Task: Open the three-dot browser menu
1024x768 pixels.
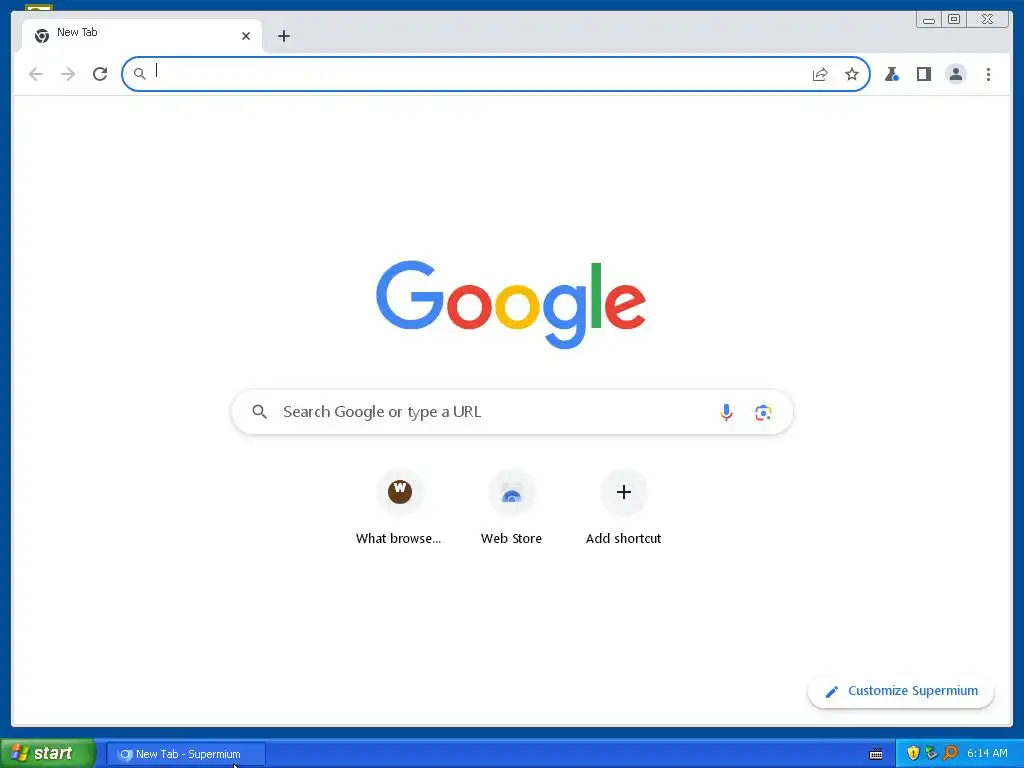Action: tap(988, 74)
